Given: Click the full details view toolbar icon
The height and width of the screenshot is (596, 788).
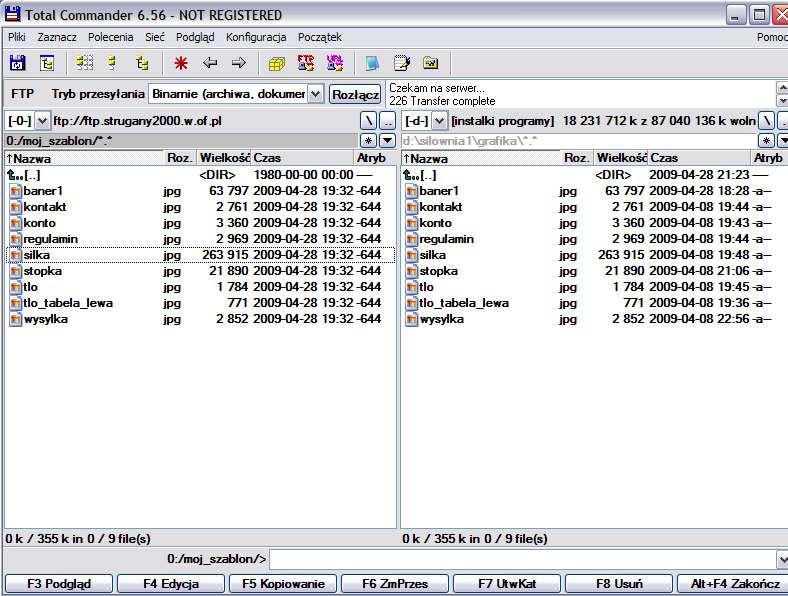Looking at the screenshot, I should click(x=113, y=63).
